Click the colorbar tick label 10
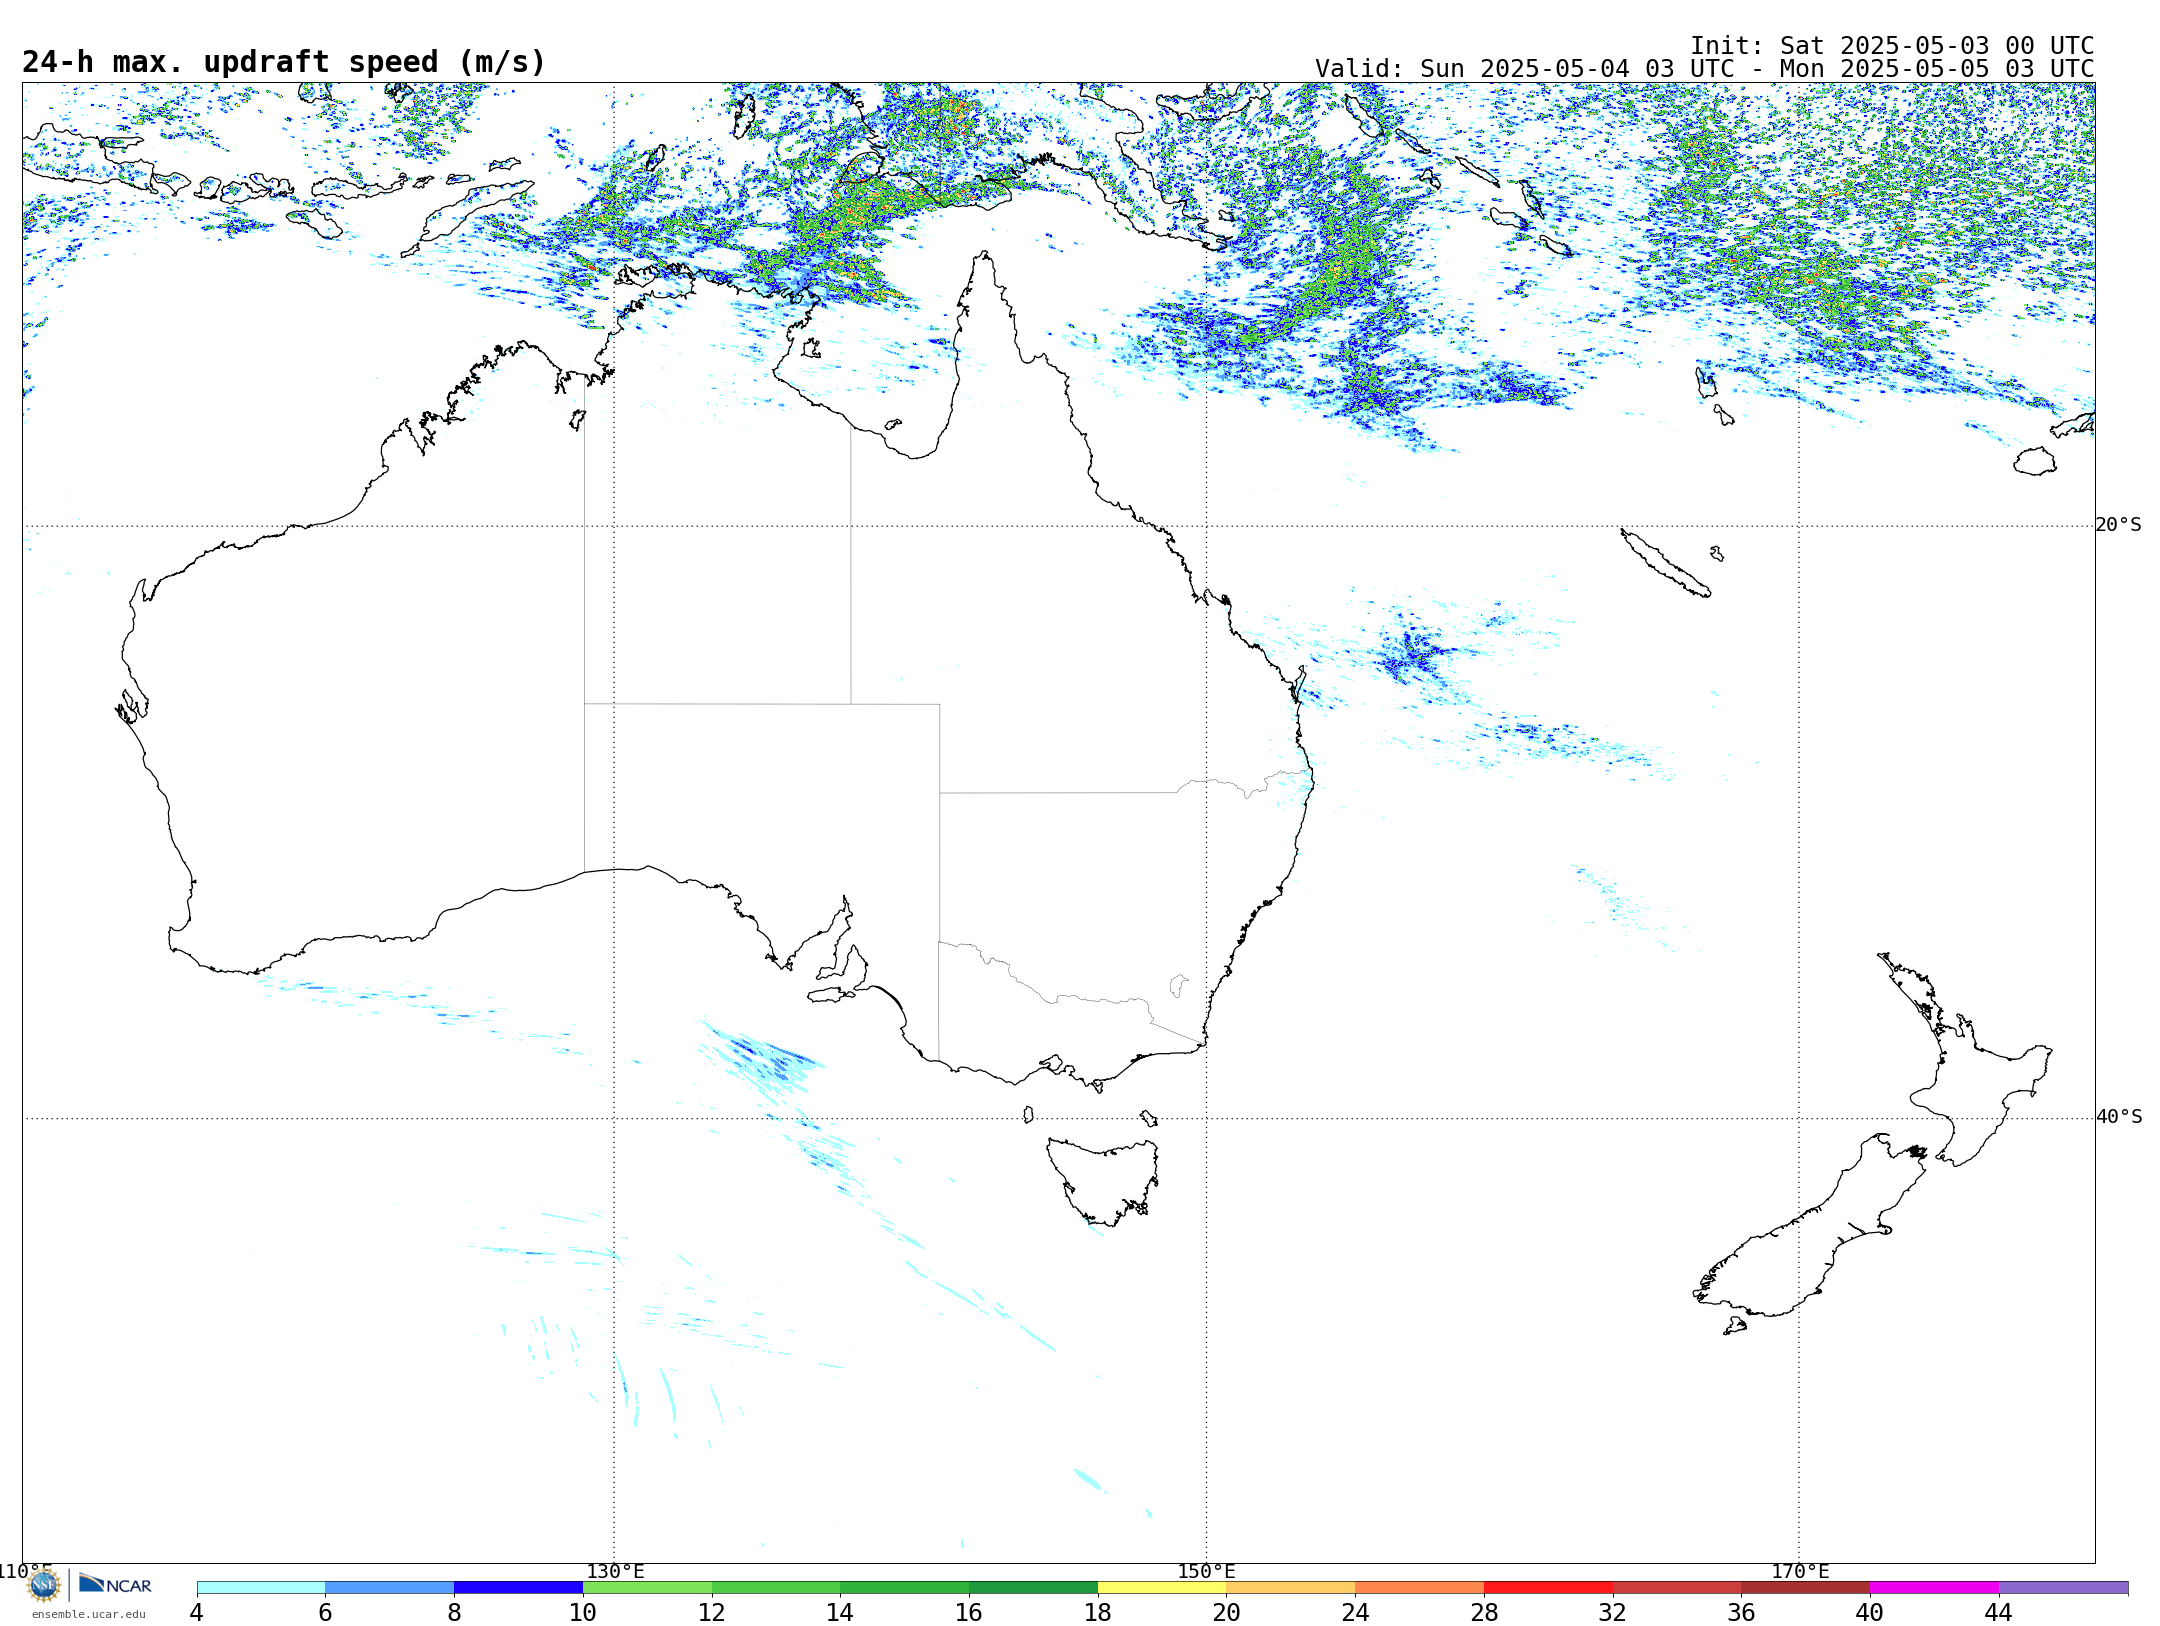The width and height of the screenshot is (2160, 1626). (x=583, y=1613)
